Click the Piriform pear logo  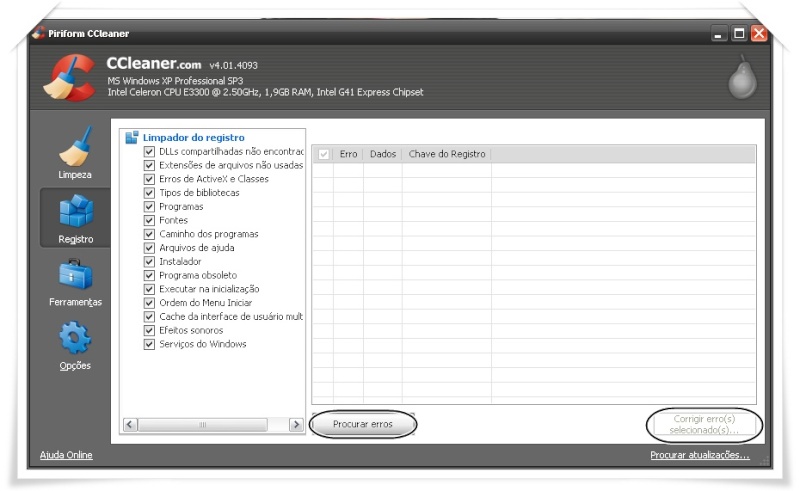[742, 77]
